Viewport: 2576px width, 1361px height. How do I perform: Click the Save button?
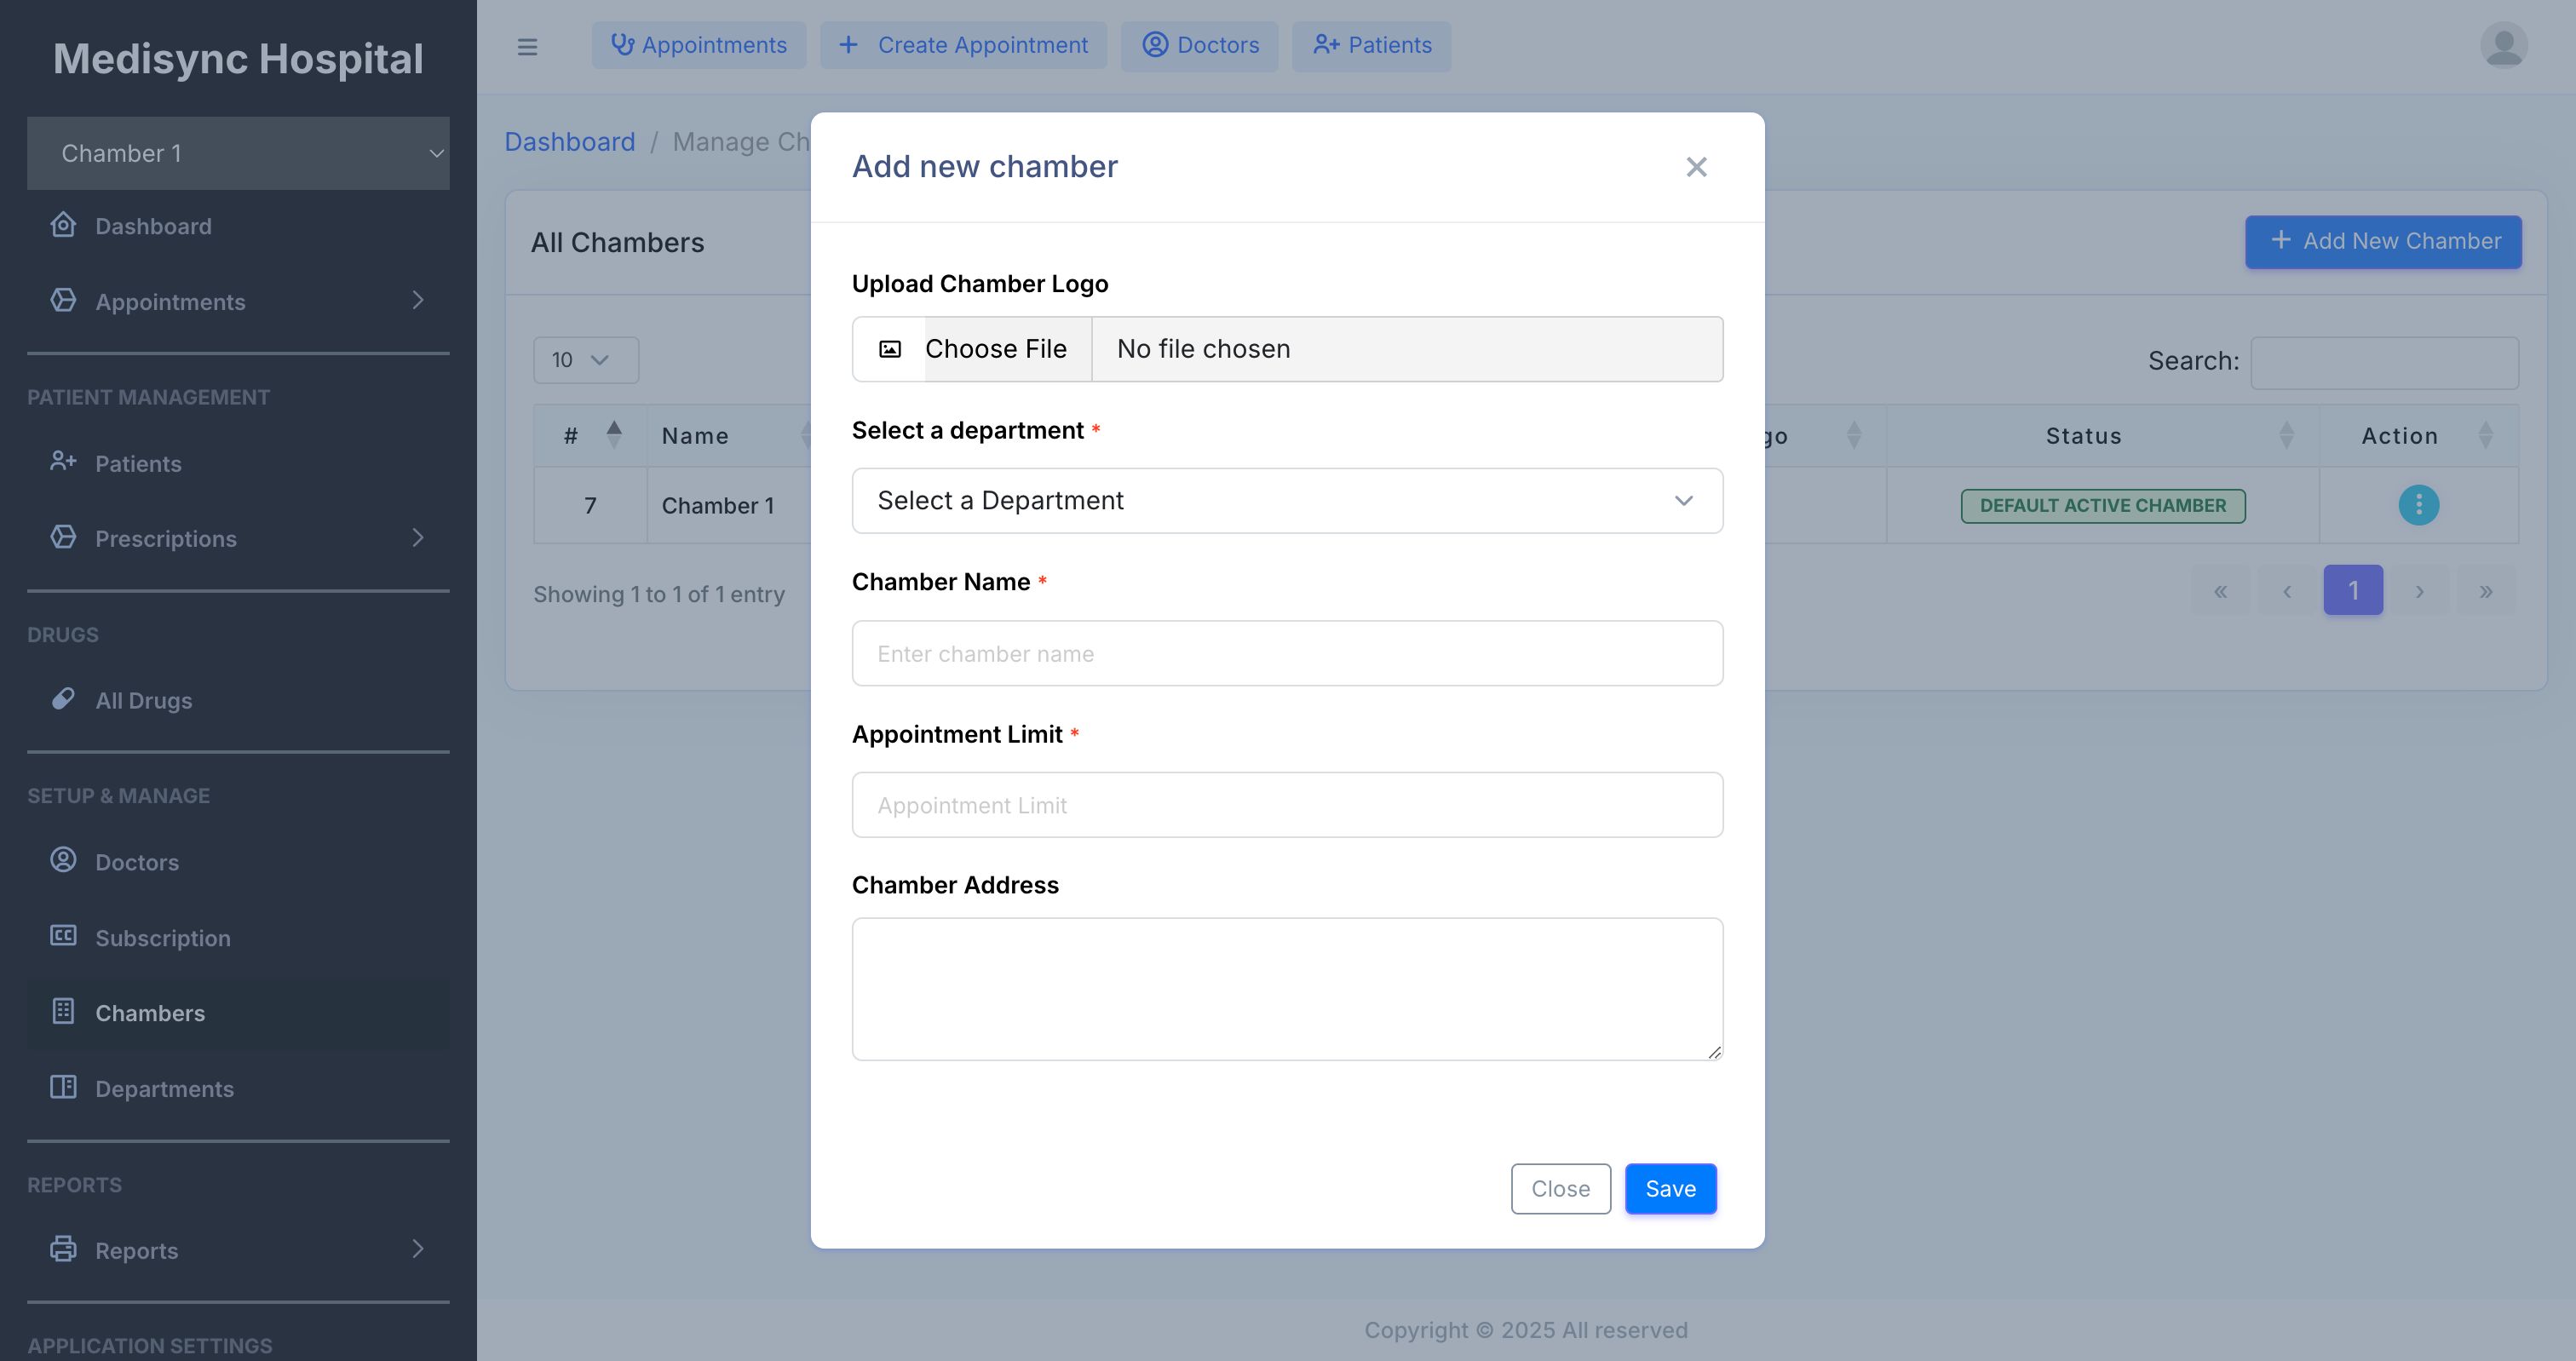pyautogui.click(x=1670, y=1189)
